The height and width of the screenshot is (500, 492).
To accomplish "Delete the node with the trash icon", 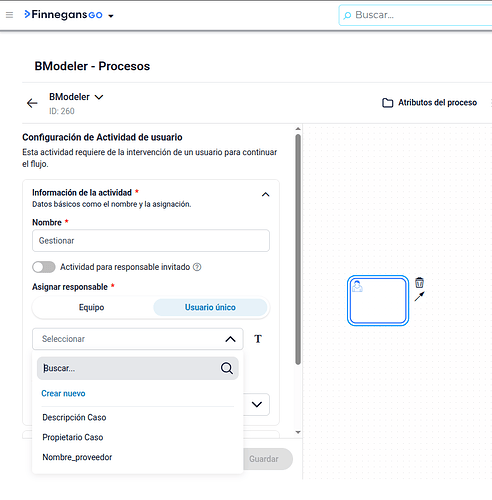I will 419,283.
